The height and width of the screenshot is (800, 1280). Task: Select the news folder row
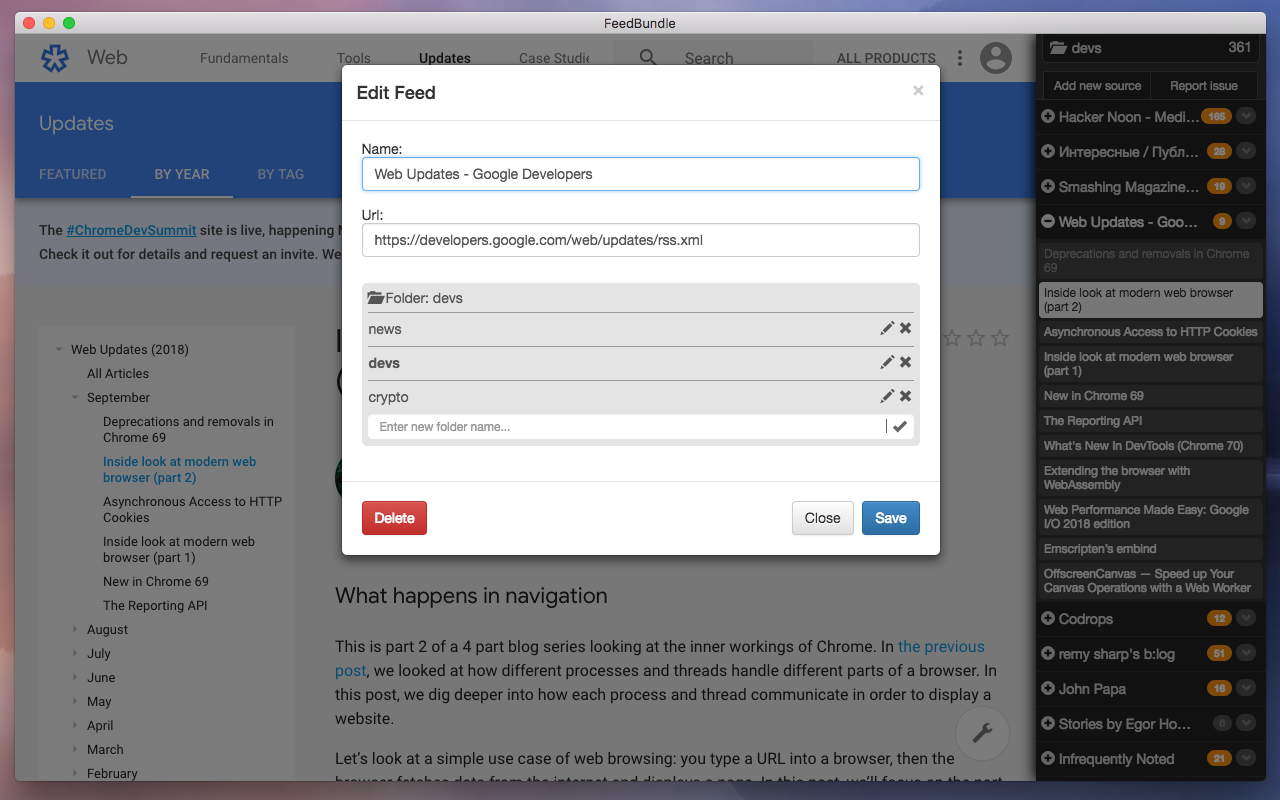pyautogui.click(x=641, y=329)
